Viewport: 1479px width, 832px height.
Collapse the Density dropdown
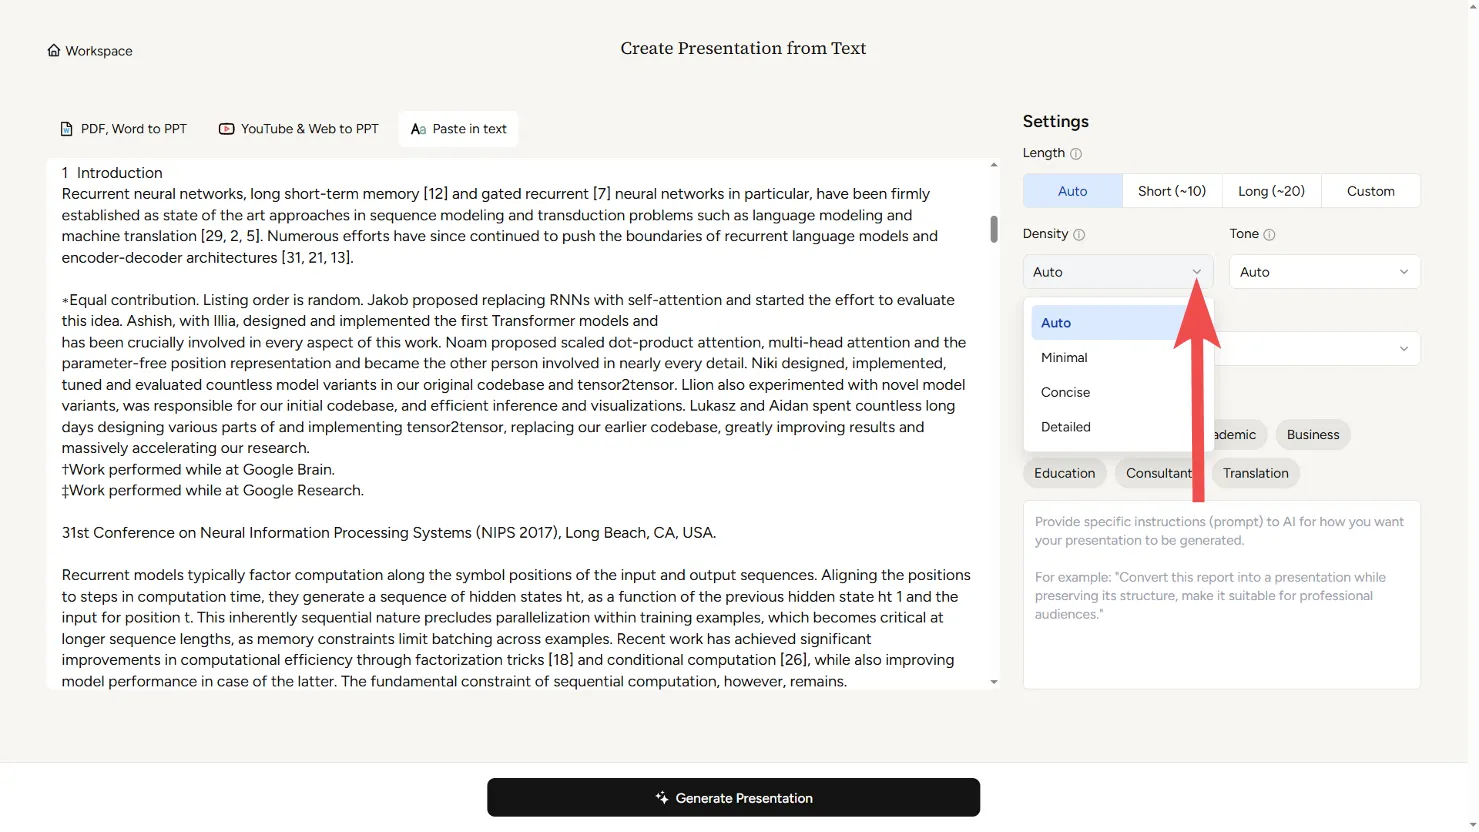[1117, 272]
